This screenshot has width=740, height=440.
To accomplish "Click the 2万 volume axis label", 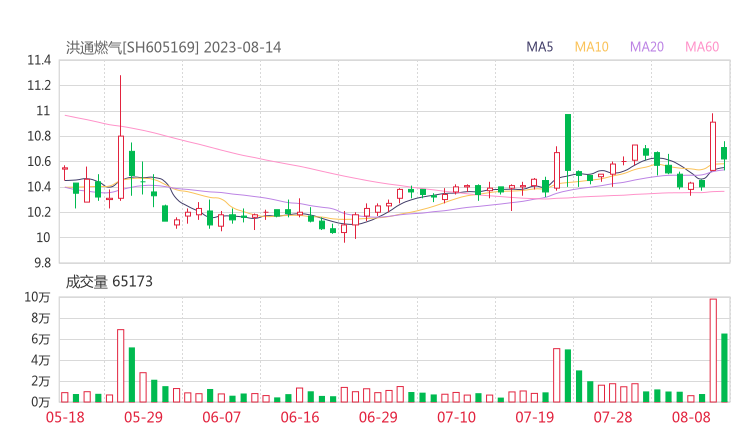I will pos(41,381).
